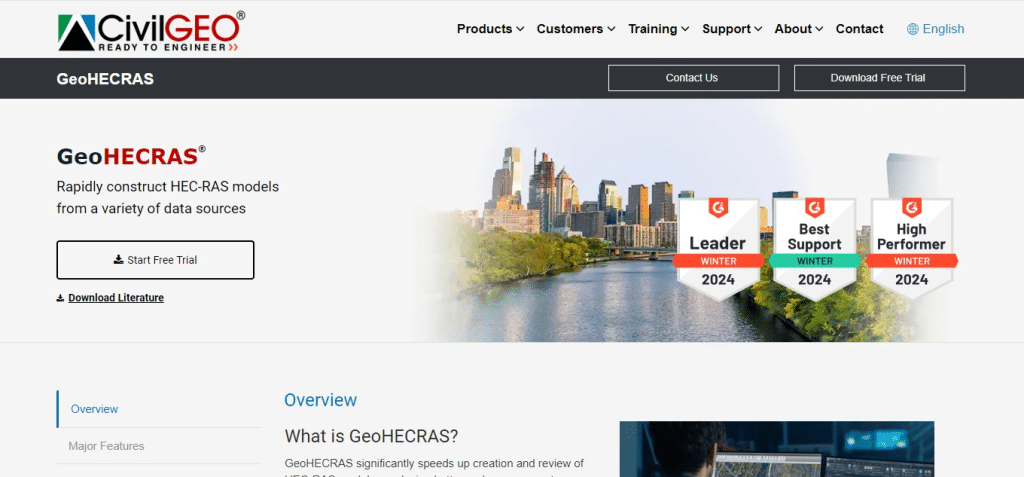The height and width of the screenshot is (477, 1024).
Task: Click the CivilGEO logo
Action: (151, 31)
